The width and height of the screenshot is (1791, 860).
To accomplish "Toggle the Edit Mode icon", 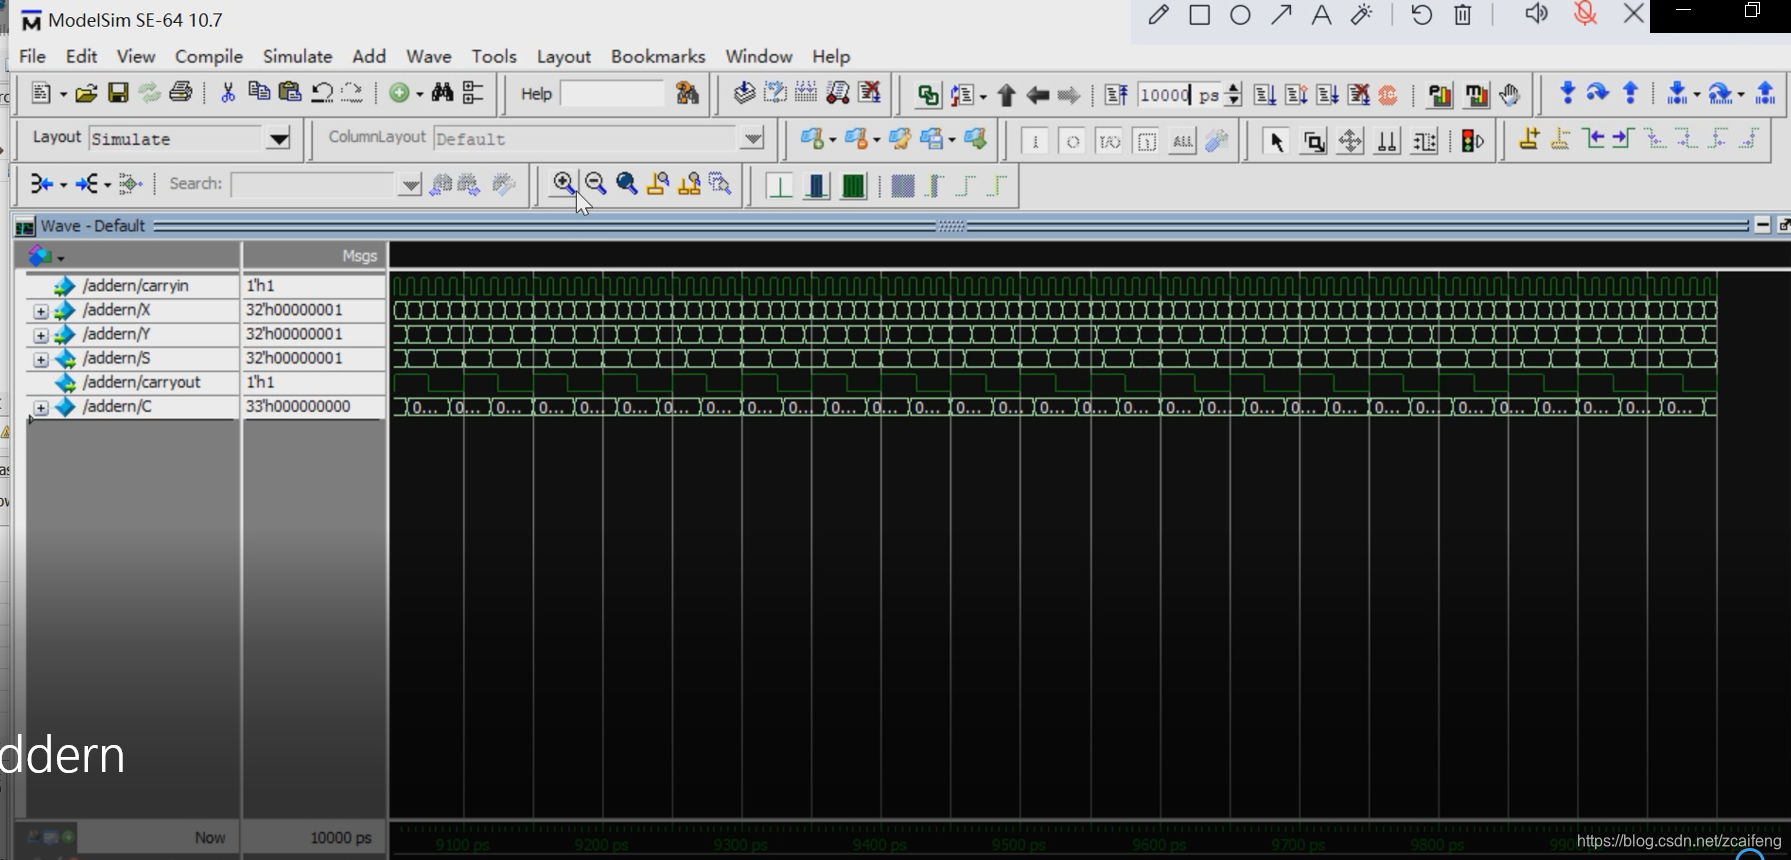I will (1424, 141).
